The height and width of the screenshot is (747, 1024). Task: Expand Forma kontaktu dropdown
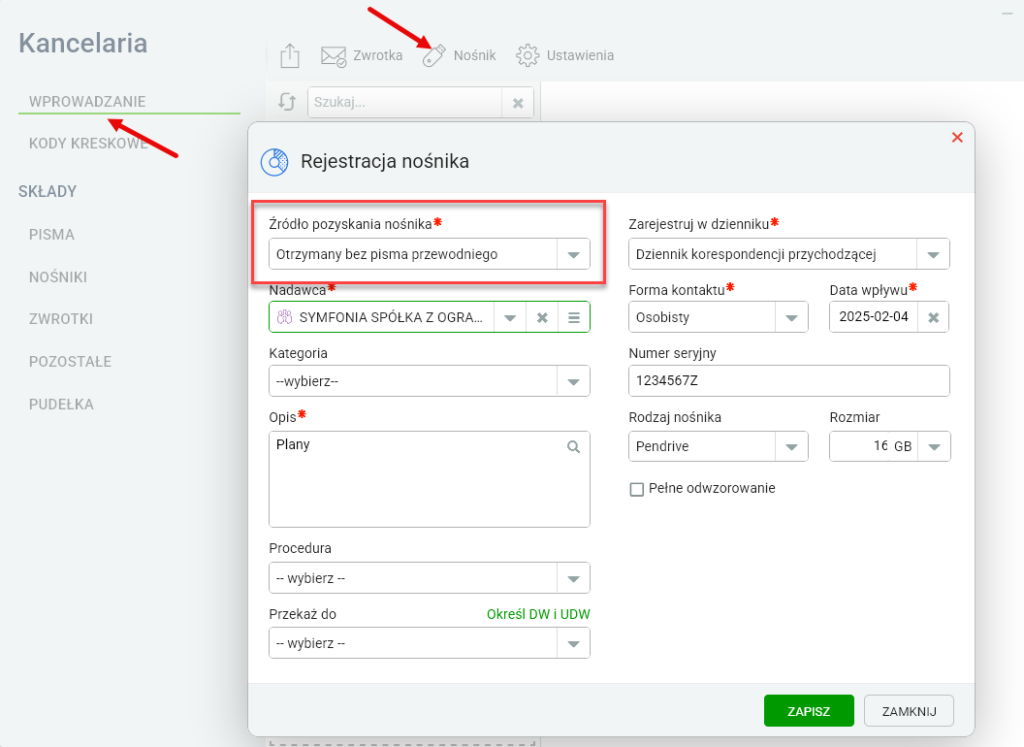[x=792, y=317]
